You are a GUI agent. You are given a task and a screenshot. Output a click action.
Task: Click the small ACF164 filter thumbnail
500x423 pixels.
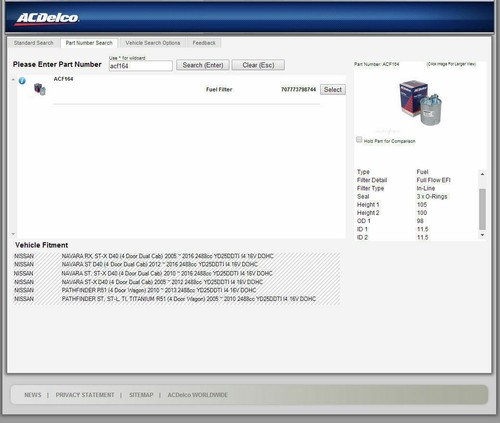tap(40, 89)
